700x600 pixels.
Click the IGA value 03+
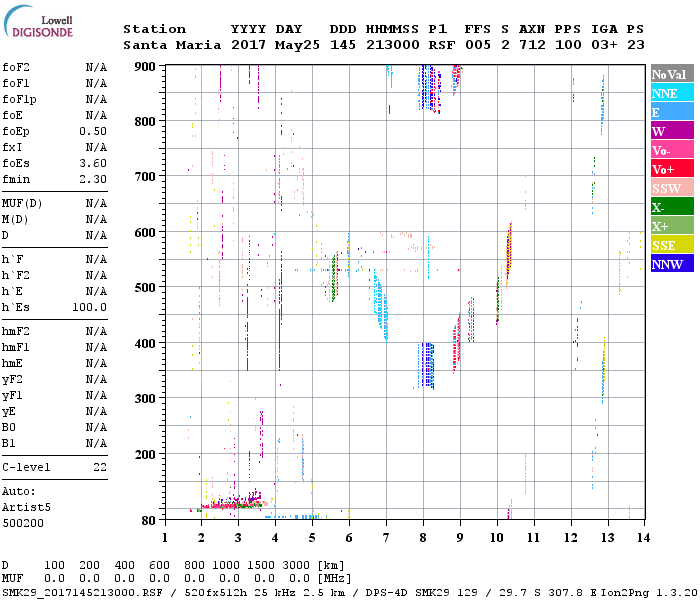click(x=604, y=45)
